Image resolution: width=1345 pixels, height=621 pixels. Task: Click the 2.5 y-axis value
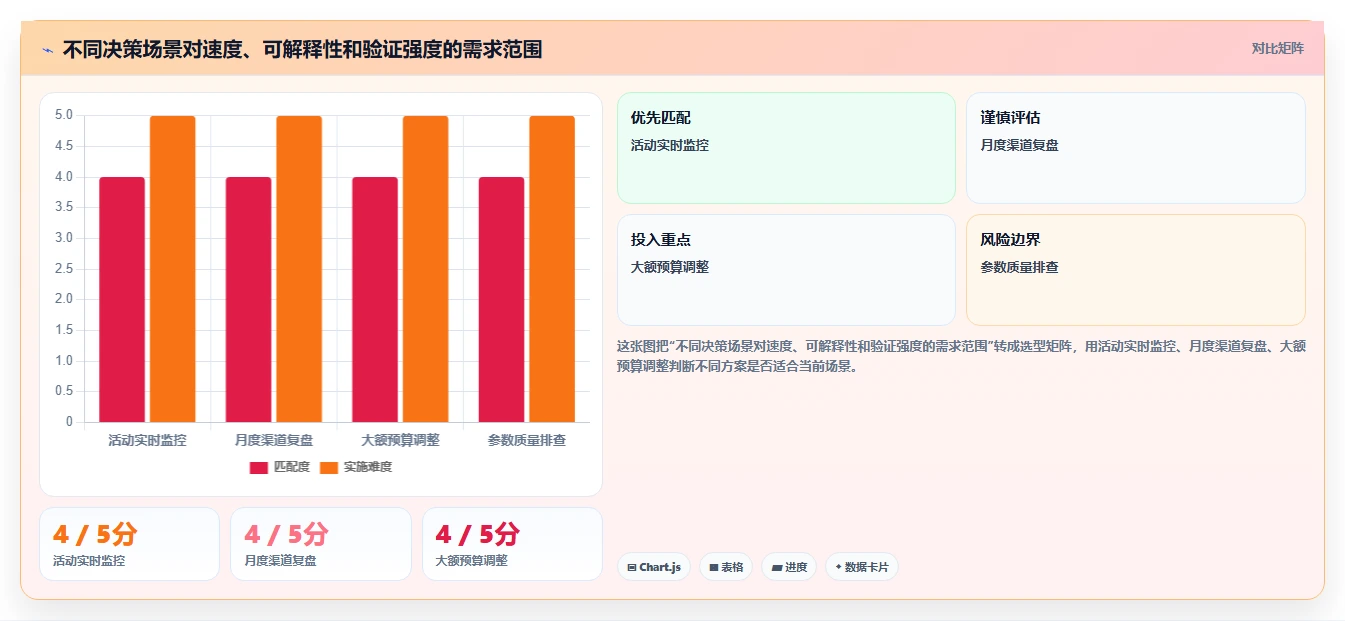64,269
